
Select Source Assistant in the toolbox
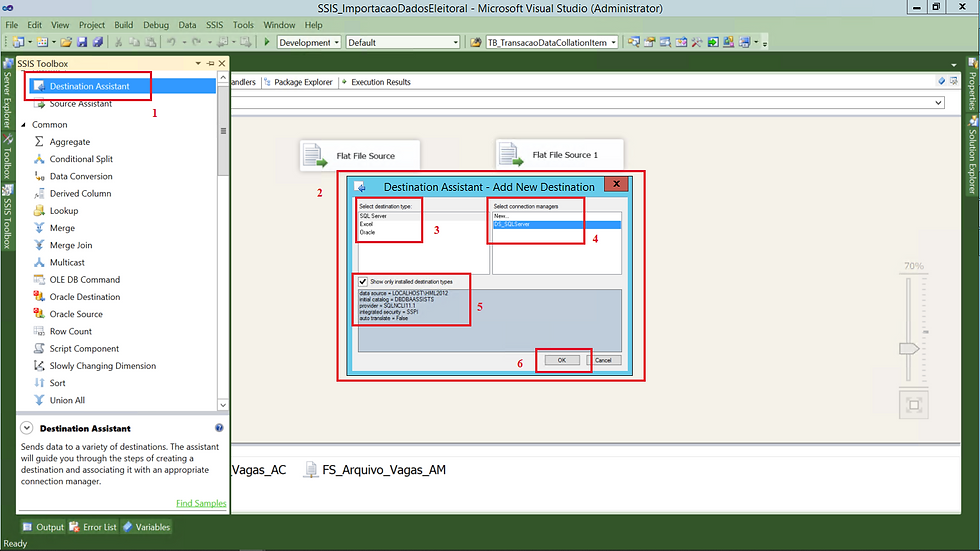pos(81,104)
